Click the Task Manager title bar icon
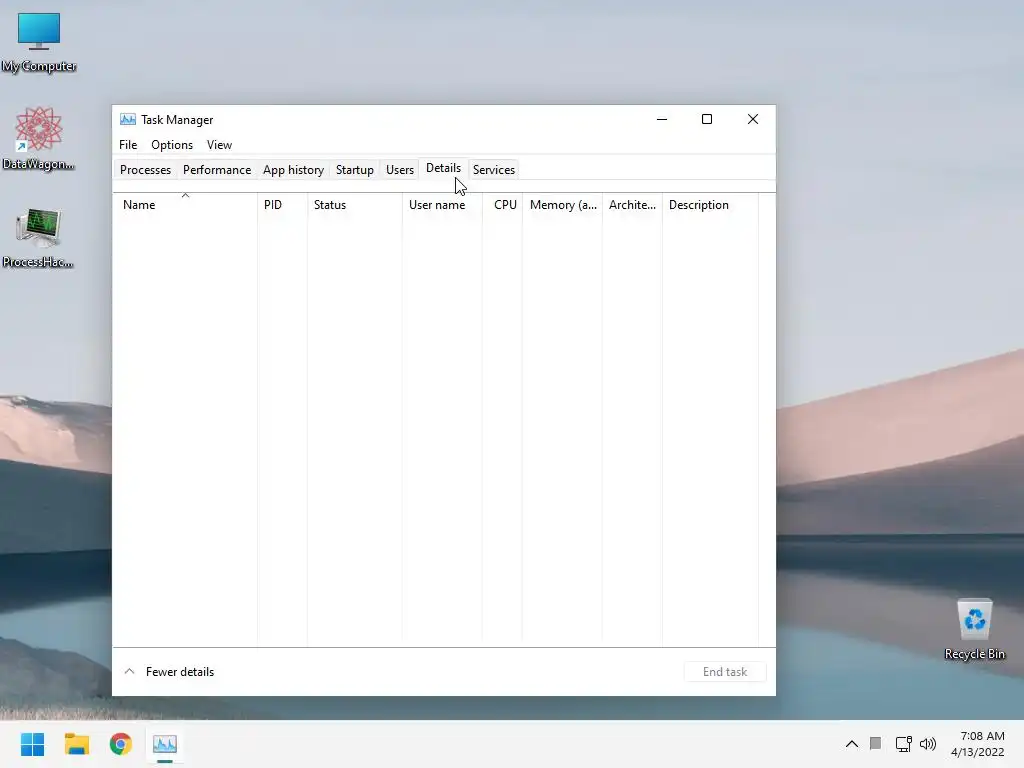 pos(128,120)
